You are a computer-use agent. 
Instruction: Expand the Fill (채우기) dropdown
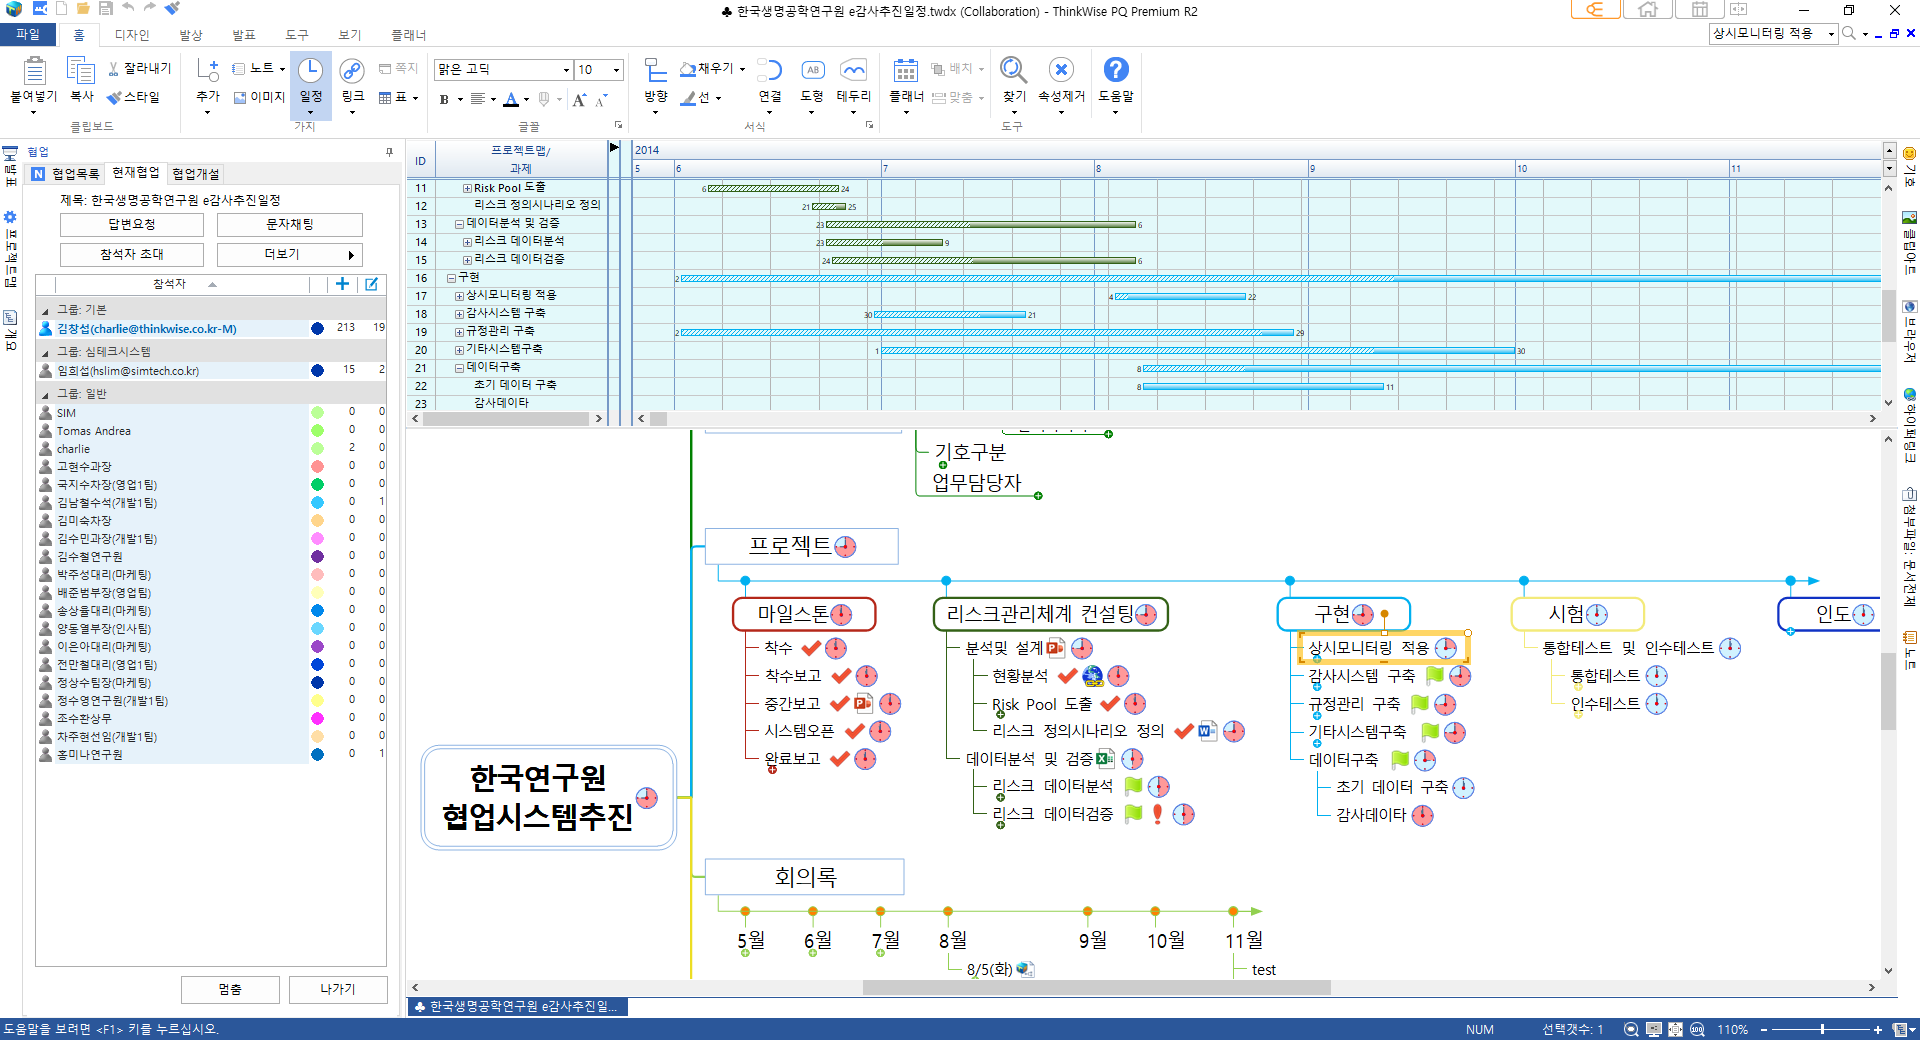(x=742, y=68)
